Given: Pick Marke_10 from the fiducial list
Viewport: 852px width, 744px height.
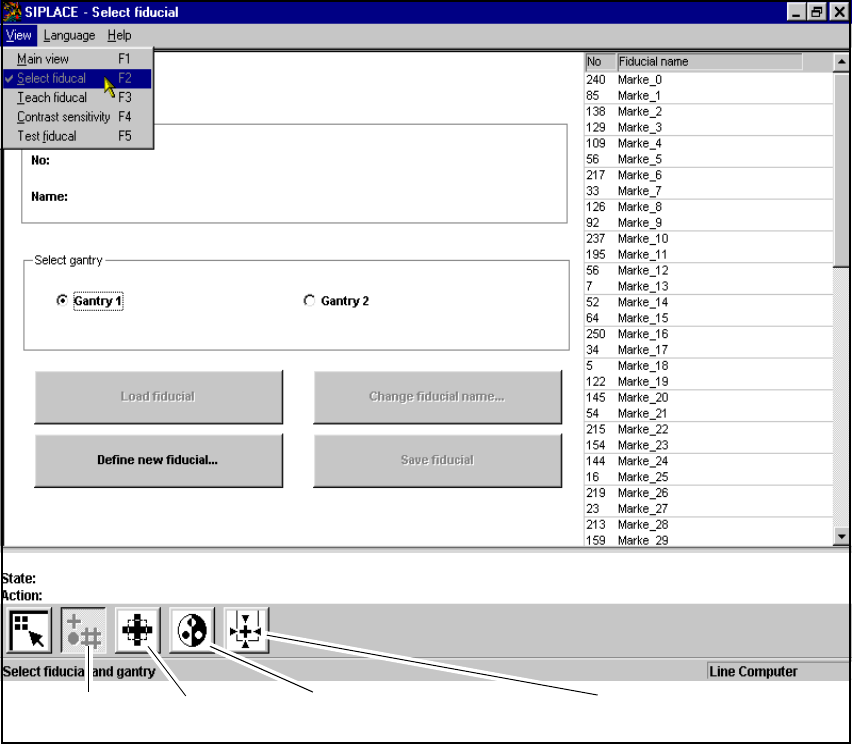Looking at the screenshot, I should point(709,239).
